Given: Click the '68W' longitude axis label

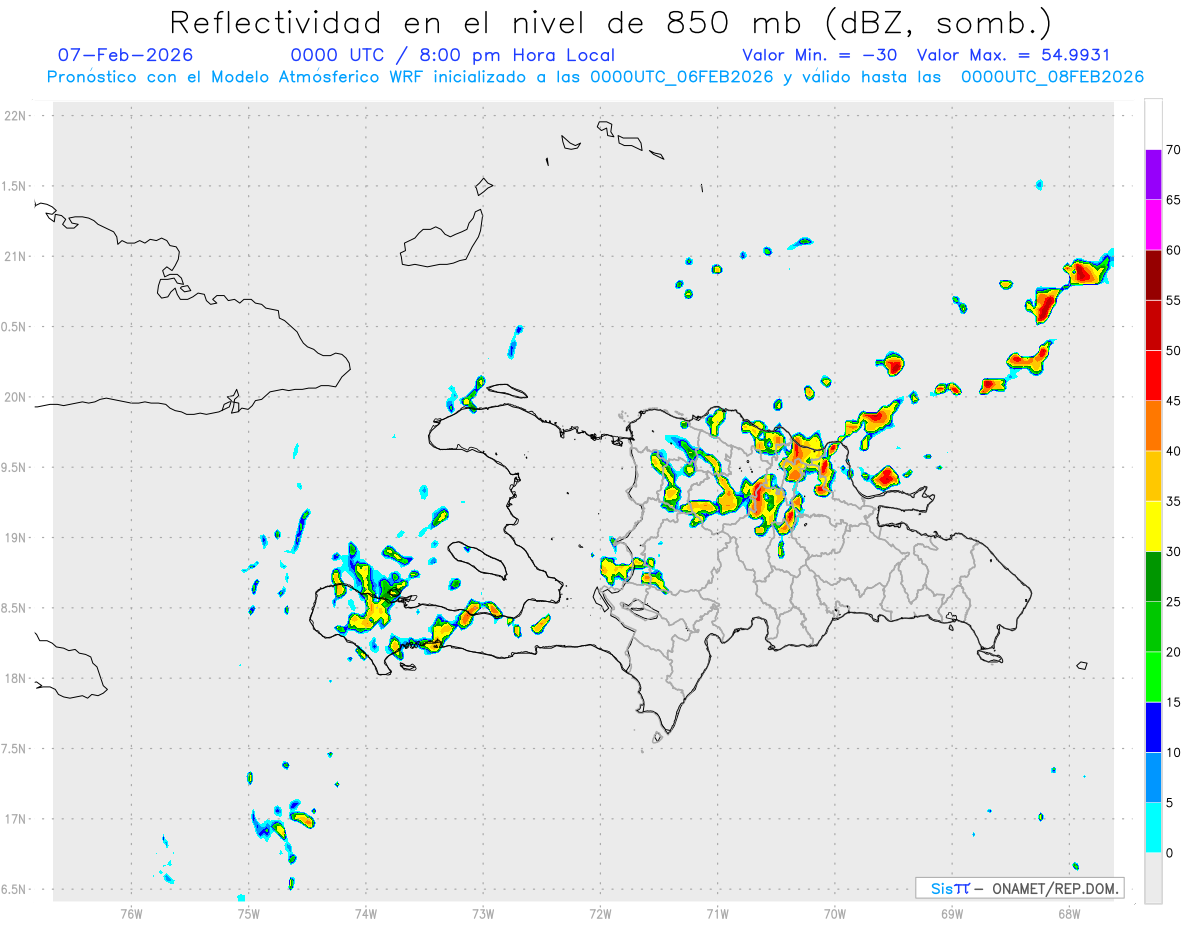Looking at the screenshot, I should (x=1069, y=913).
